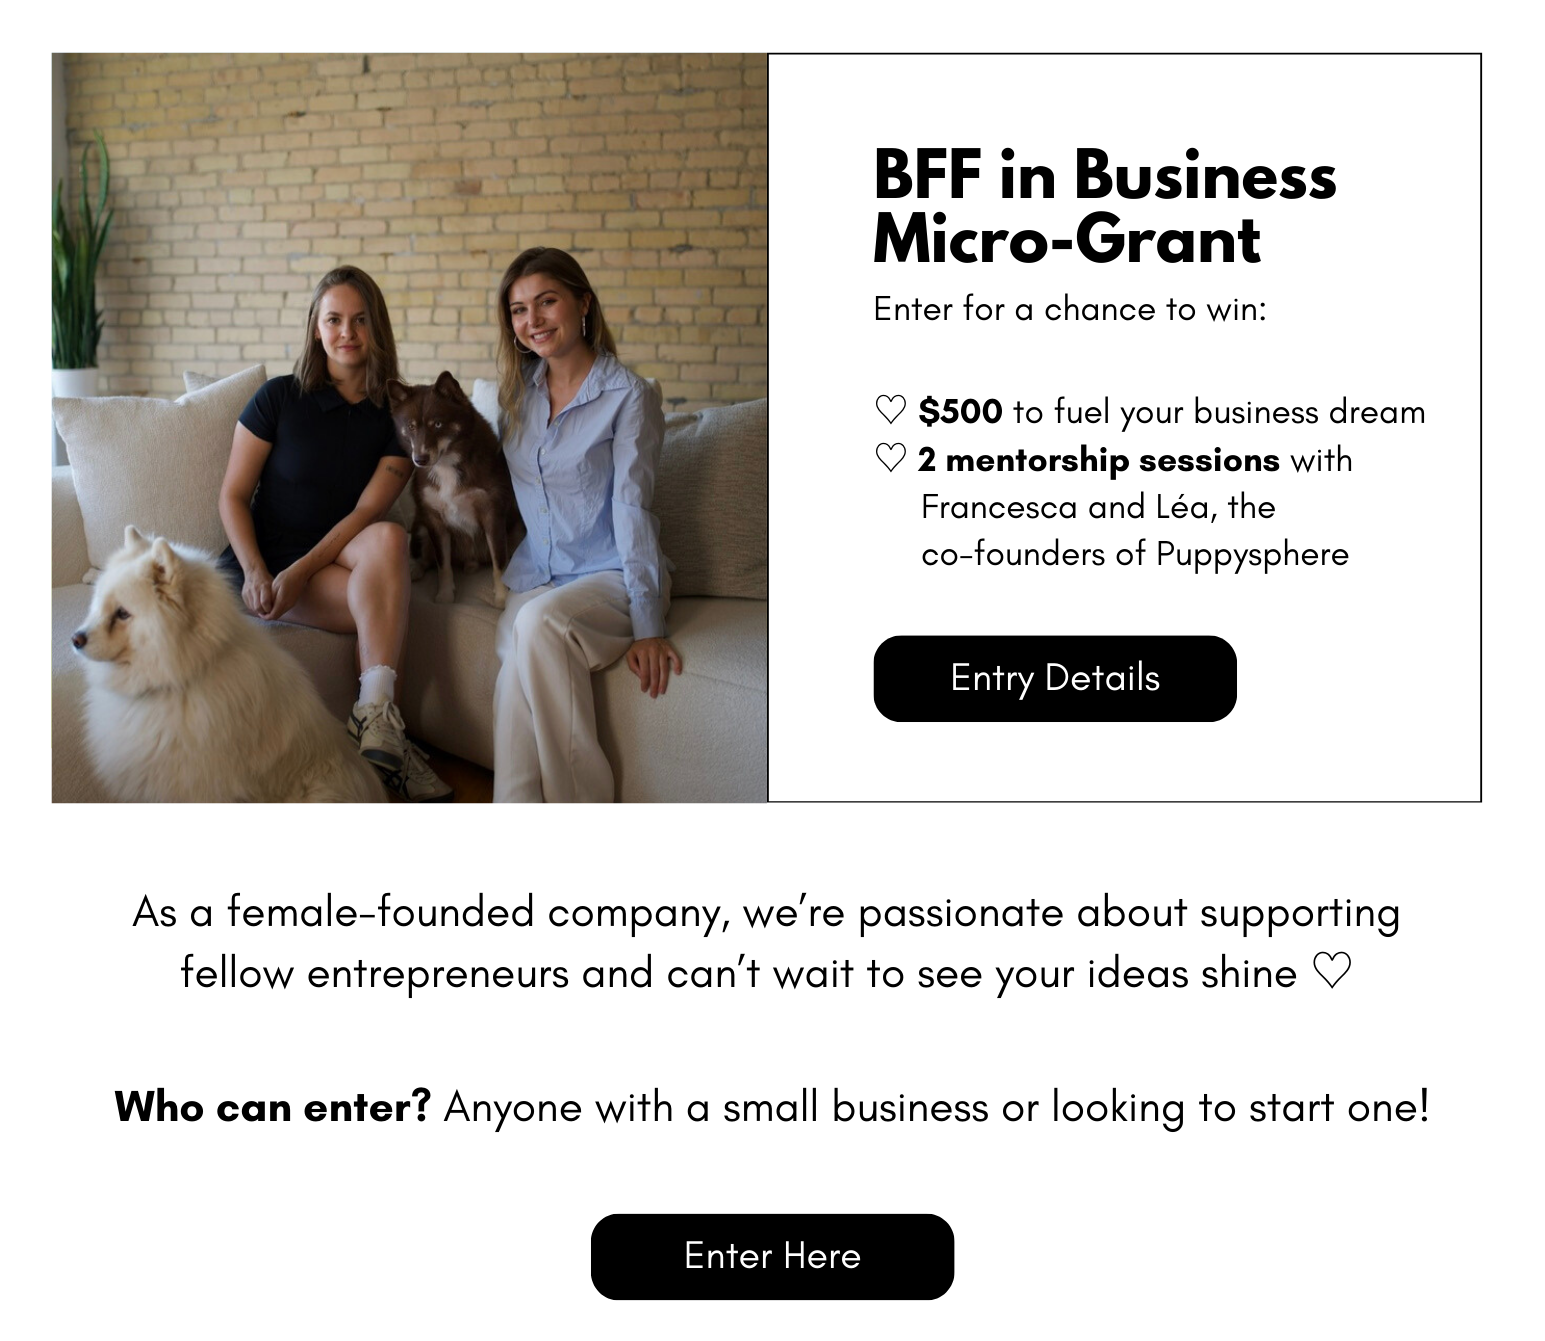Click the Entry Details button
This screenshot has height=1341, width=1545.
1055,678
